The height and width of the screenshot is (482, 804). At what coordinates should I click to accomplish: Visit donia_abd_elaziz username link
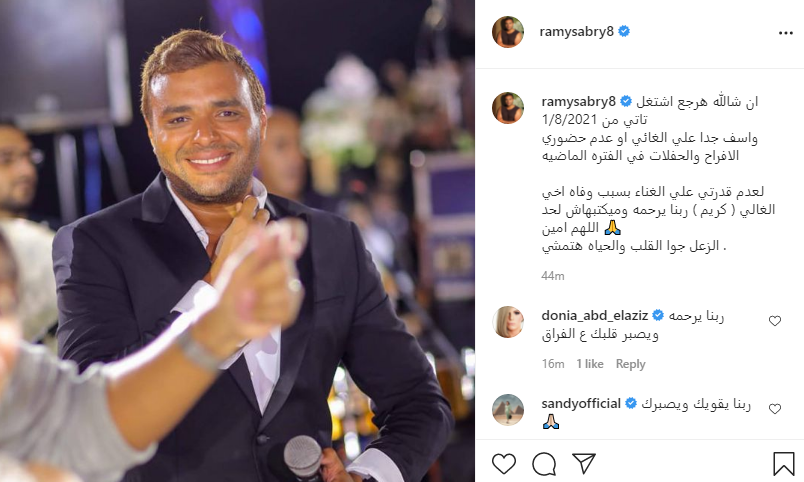595,316
